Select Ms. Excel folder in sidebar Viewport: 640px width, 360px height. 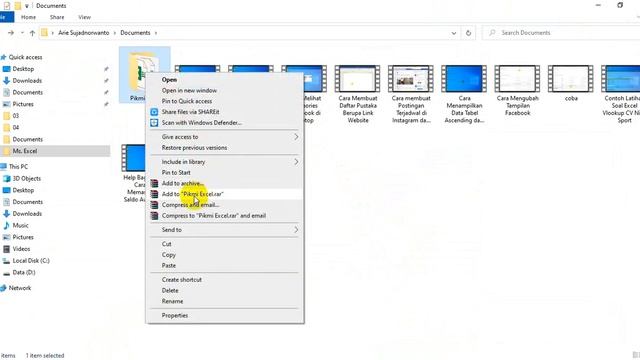[24, 151]
